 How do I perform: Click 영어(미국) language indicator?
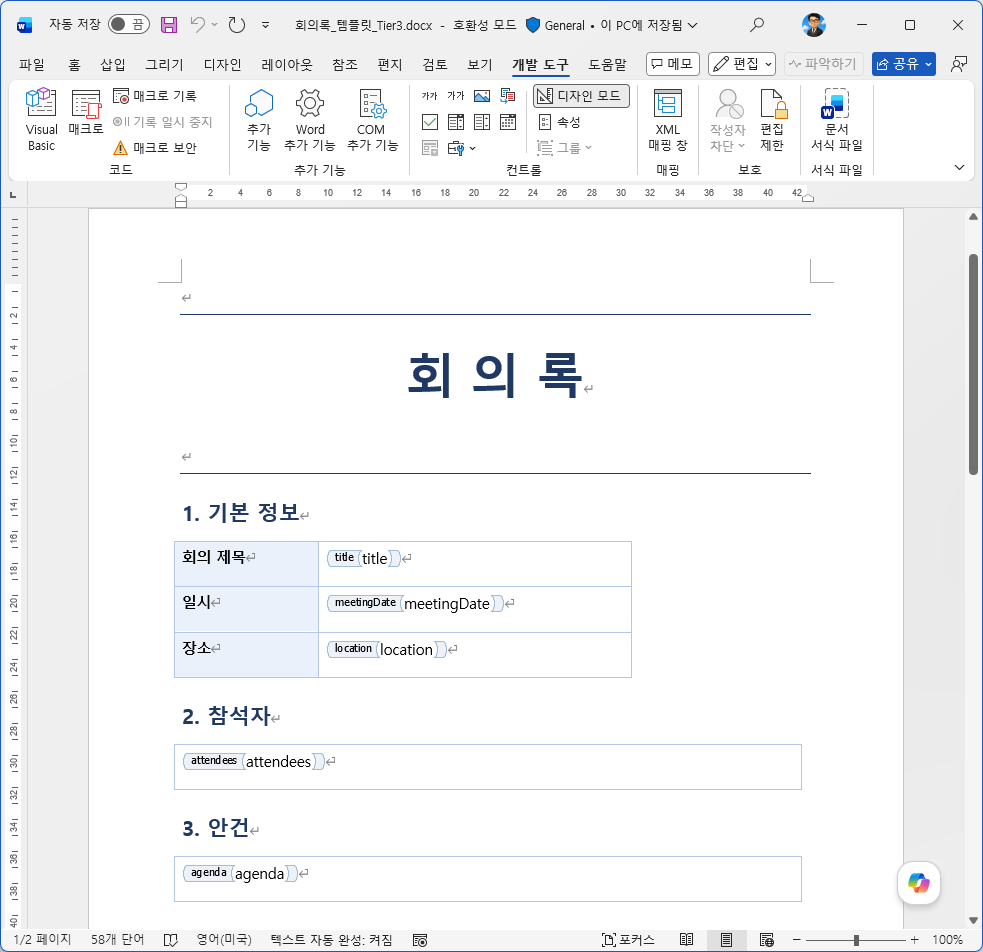point(224,939)
